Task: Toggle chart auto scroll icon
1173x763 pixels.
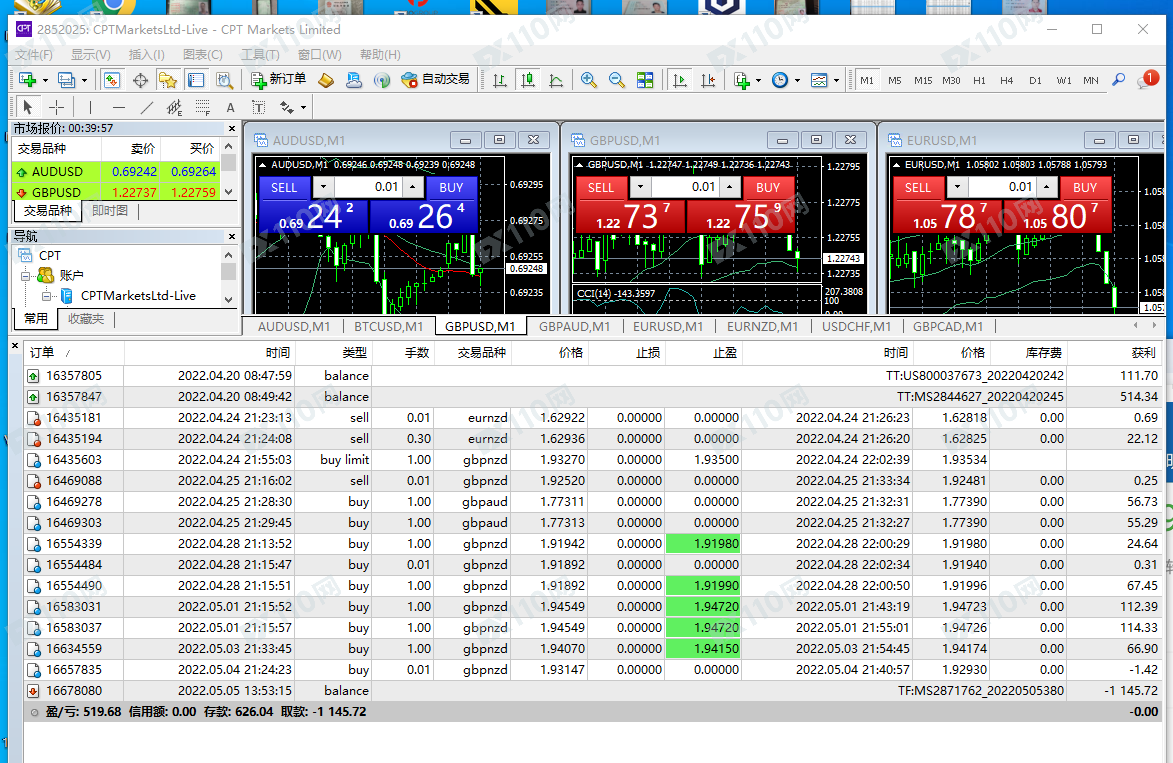Action: tap(680, 80)
